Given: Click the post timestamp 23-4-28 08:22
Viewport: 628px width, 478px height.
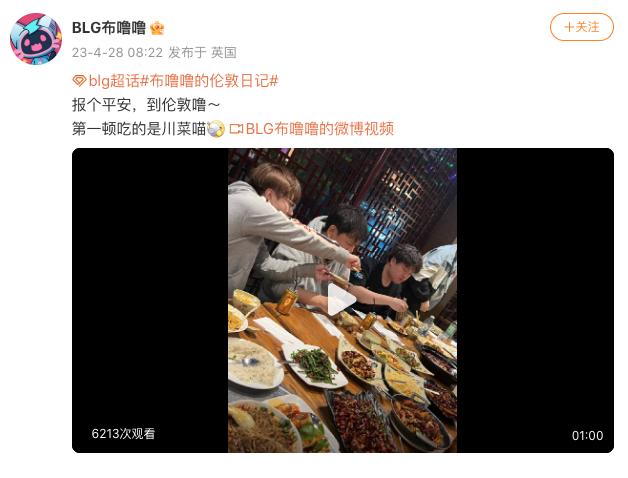Looking at the screenshot, I should coord(117,53).
